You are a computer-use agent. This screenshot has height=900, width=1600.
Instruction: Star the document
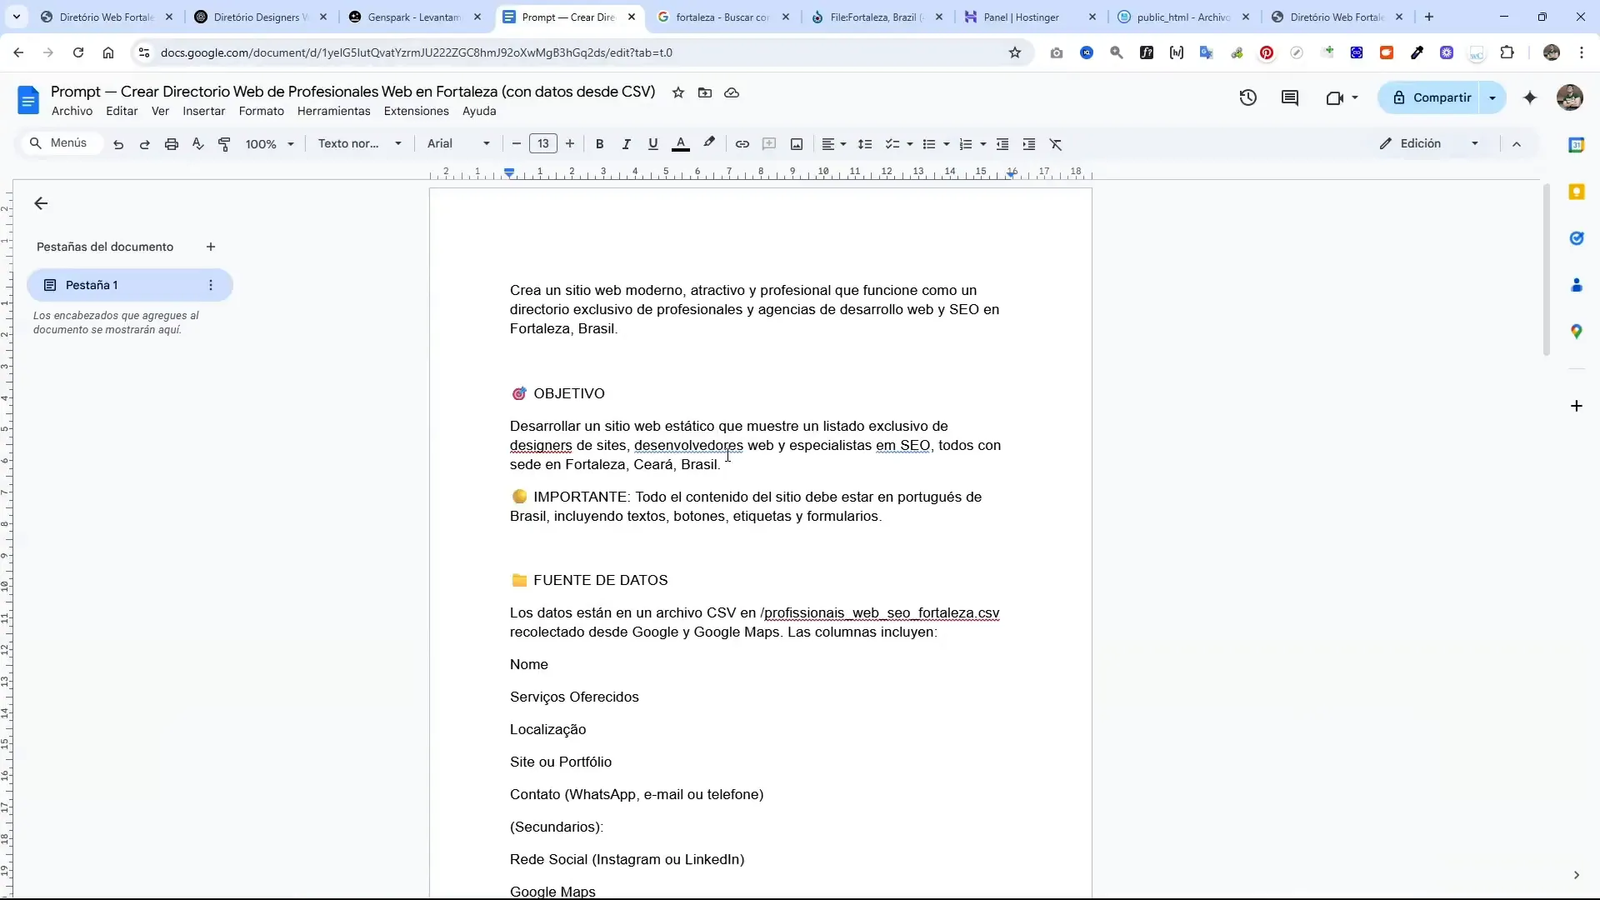(x=677, y=92)
